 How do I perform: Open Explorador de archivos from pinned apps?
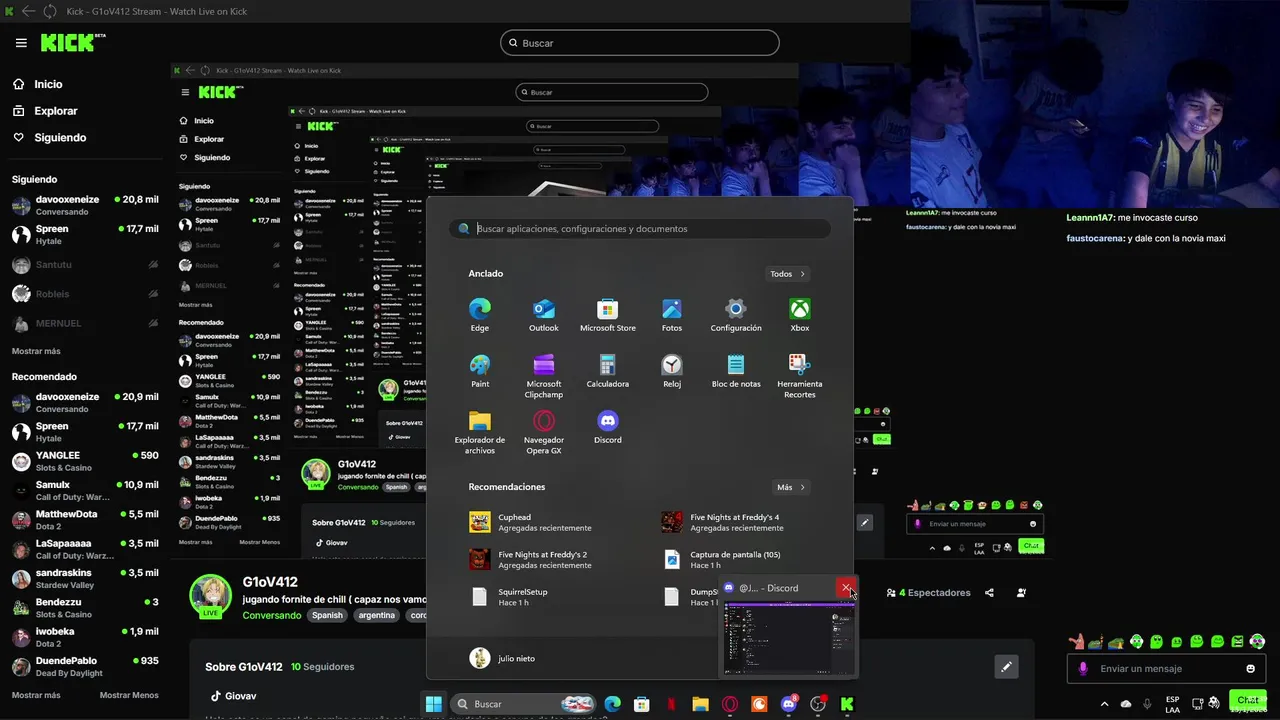[480, 432]
